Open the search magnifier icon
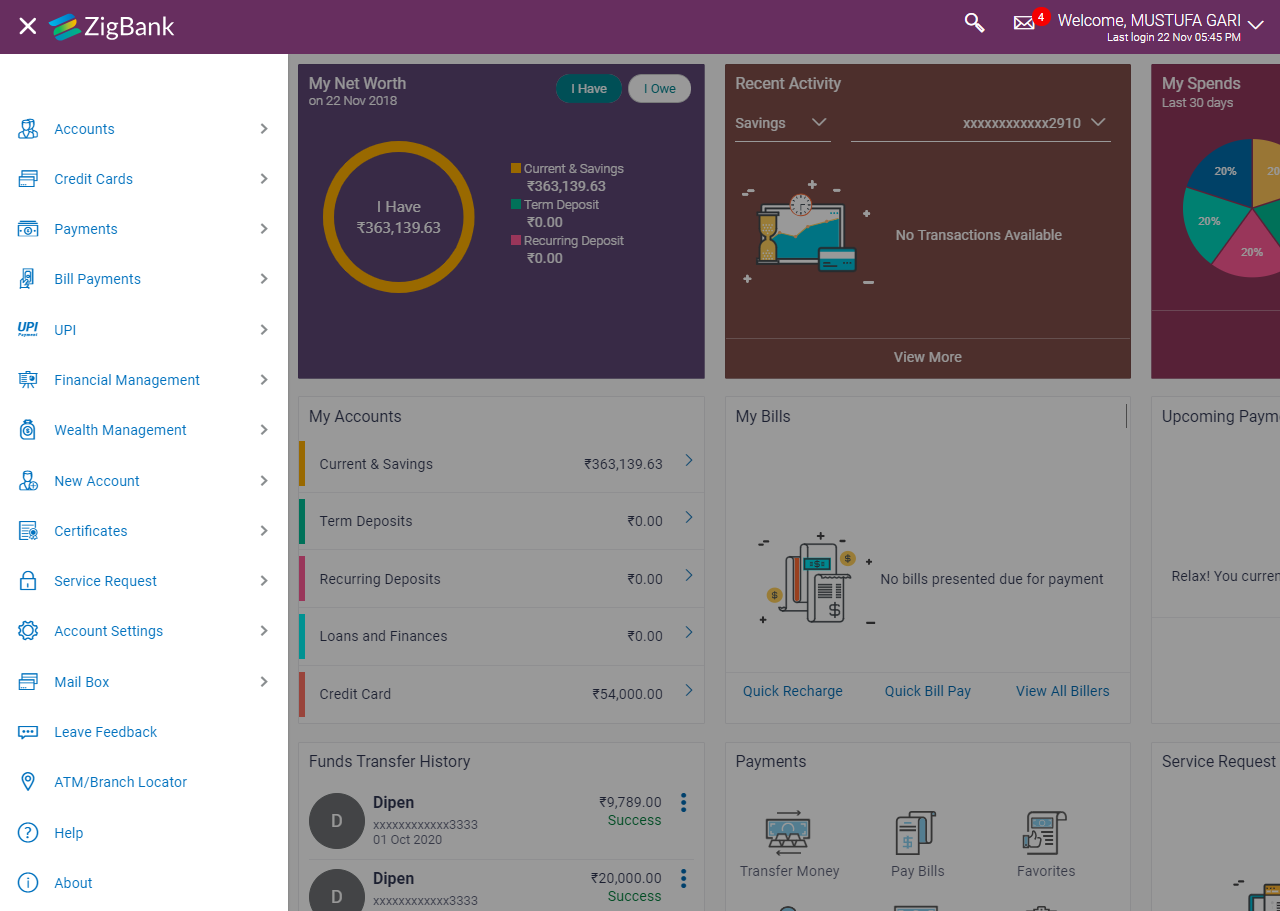 [974, 23]
